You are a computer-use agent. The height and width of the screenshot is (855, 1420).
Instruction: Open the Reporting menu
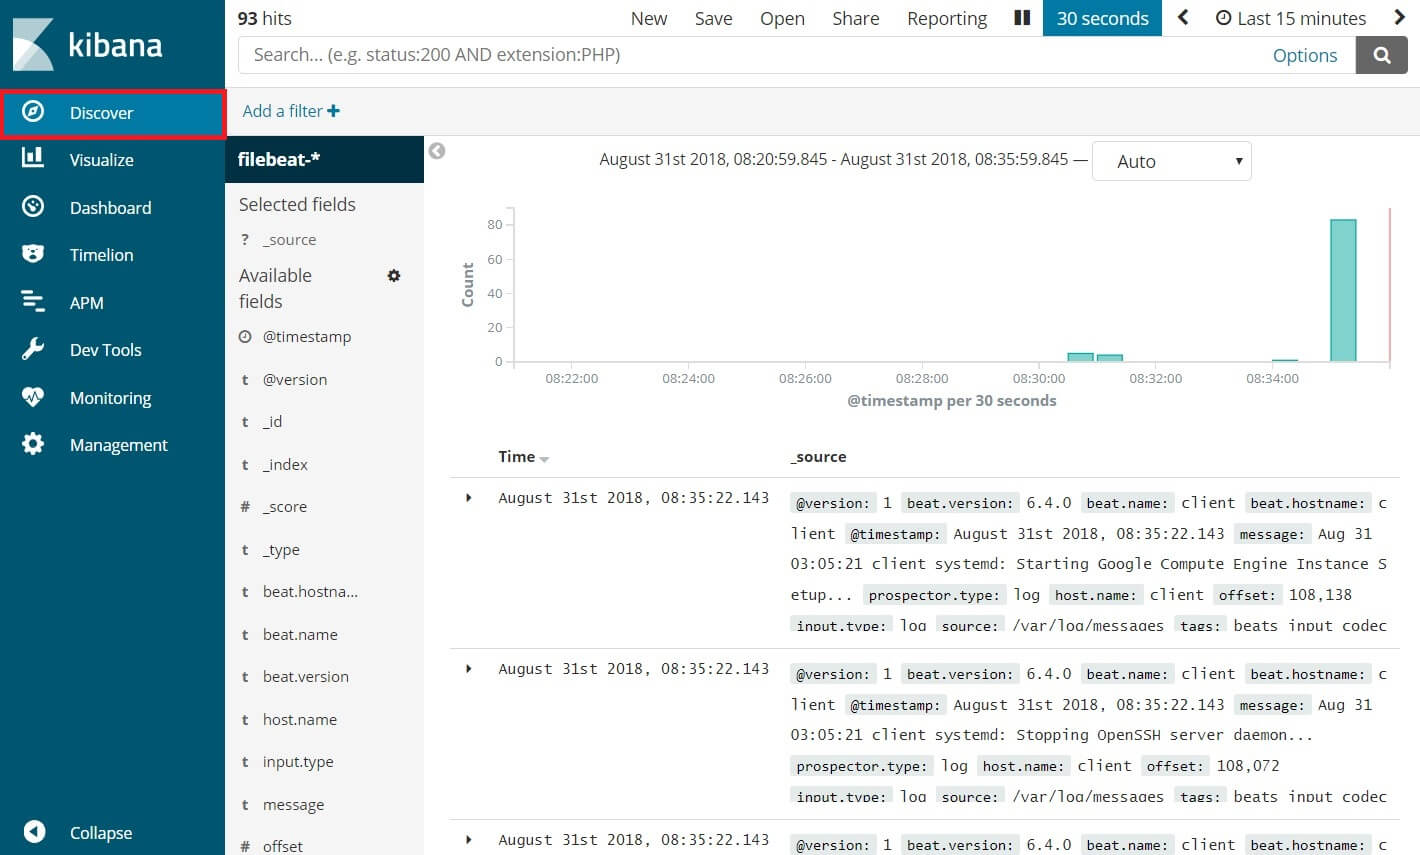946,18
